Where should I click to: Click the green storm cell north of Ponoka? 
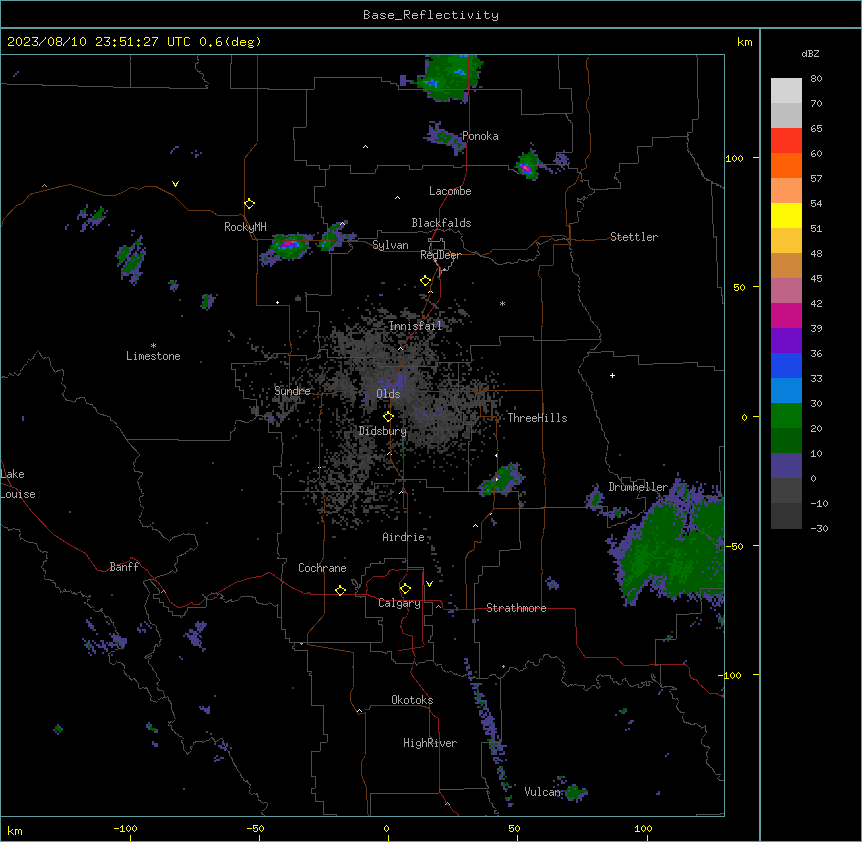tap(449, 77)
